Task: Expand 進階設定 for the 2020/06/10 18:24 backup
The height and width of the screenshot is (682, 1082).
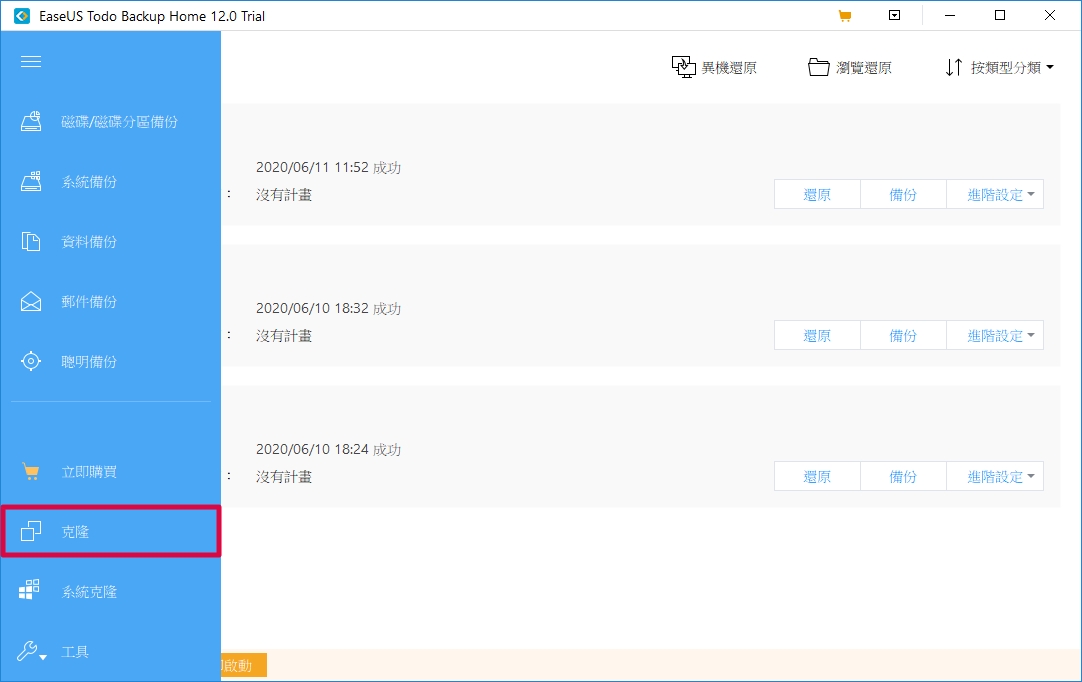Action: coord(995,476)
